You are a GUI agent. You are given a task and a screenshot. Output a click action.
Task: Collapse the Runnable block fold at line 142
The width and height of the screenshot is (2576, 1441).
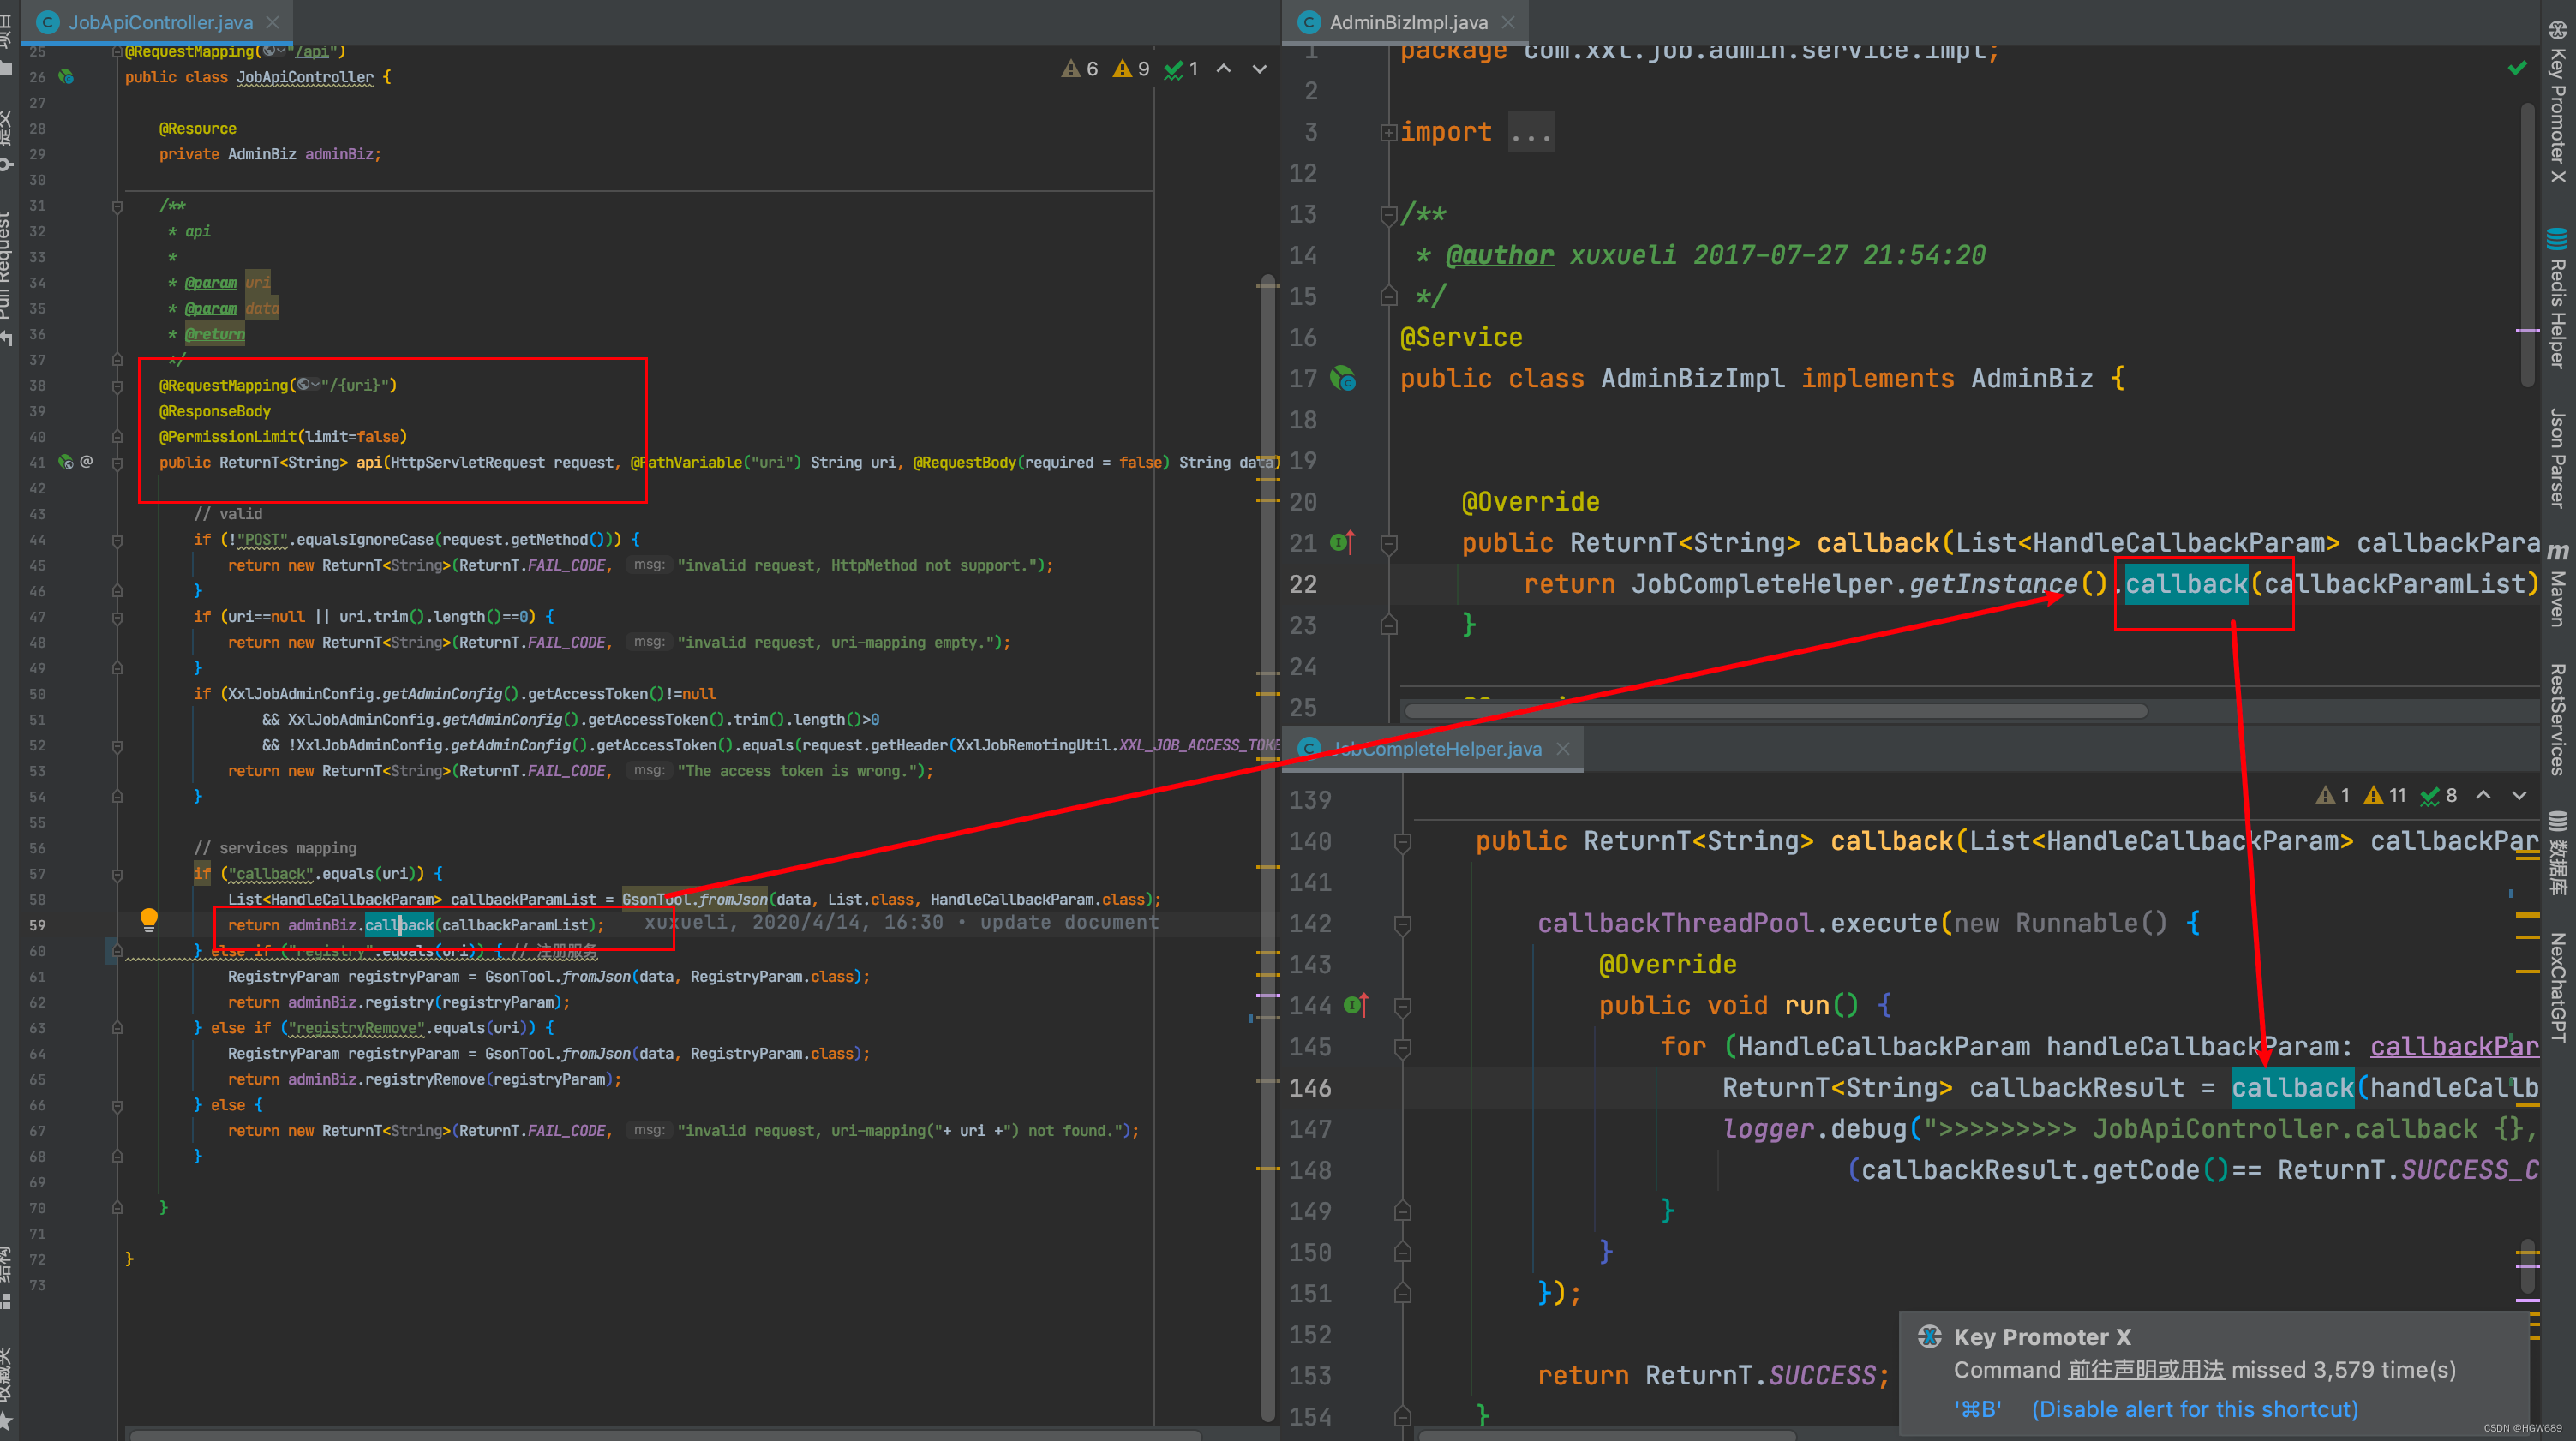coord(1403,924)
